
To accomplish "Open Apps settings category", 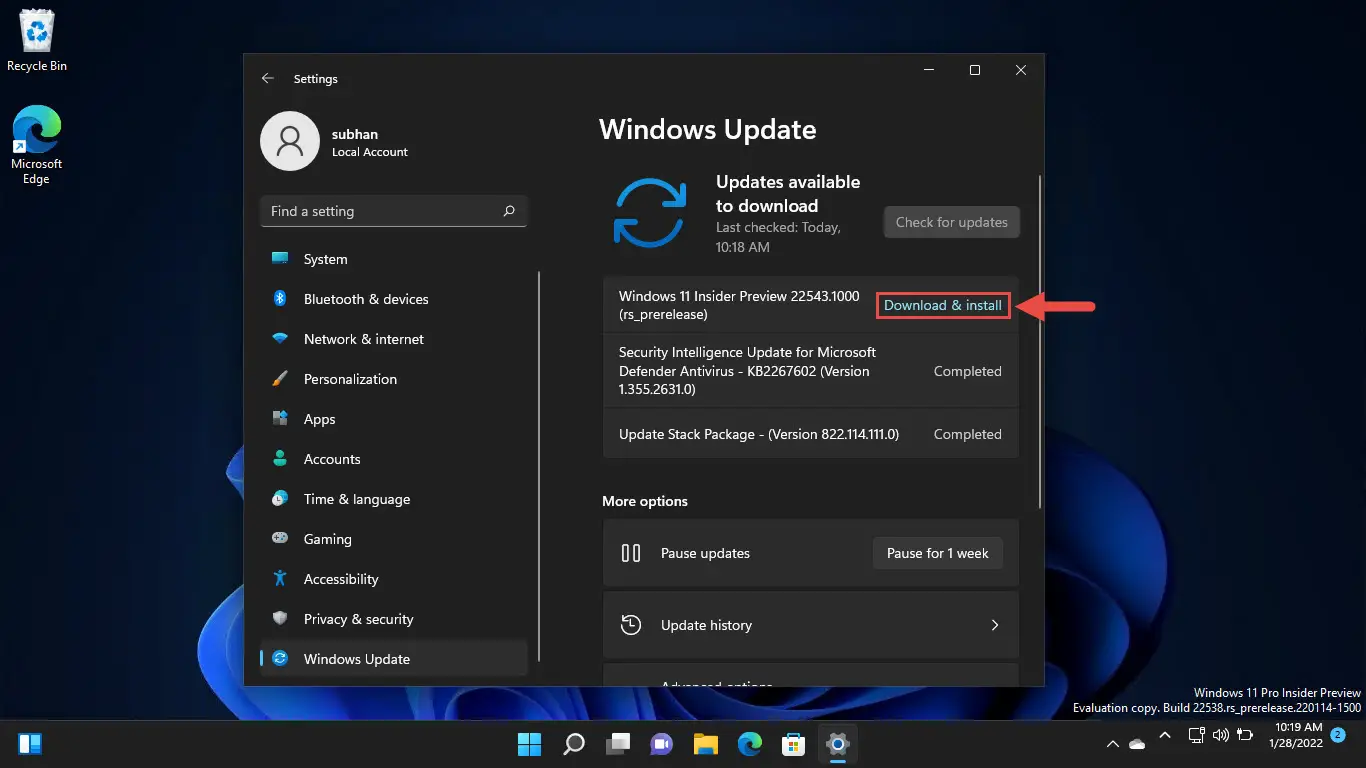I will (393, 419).
